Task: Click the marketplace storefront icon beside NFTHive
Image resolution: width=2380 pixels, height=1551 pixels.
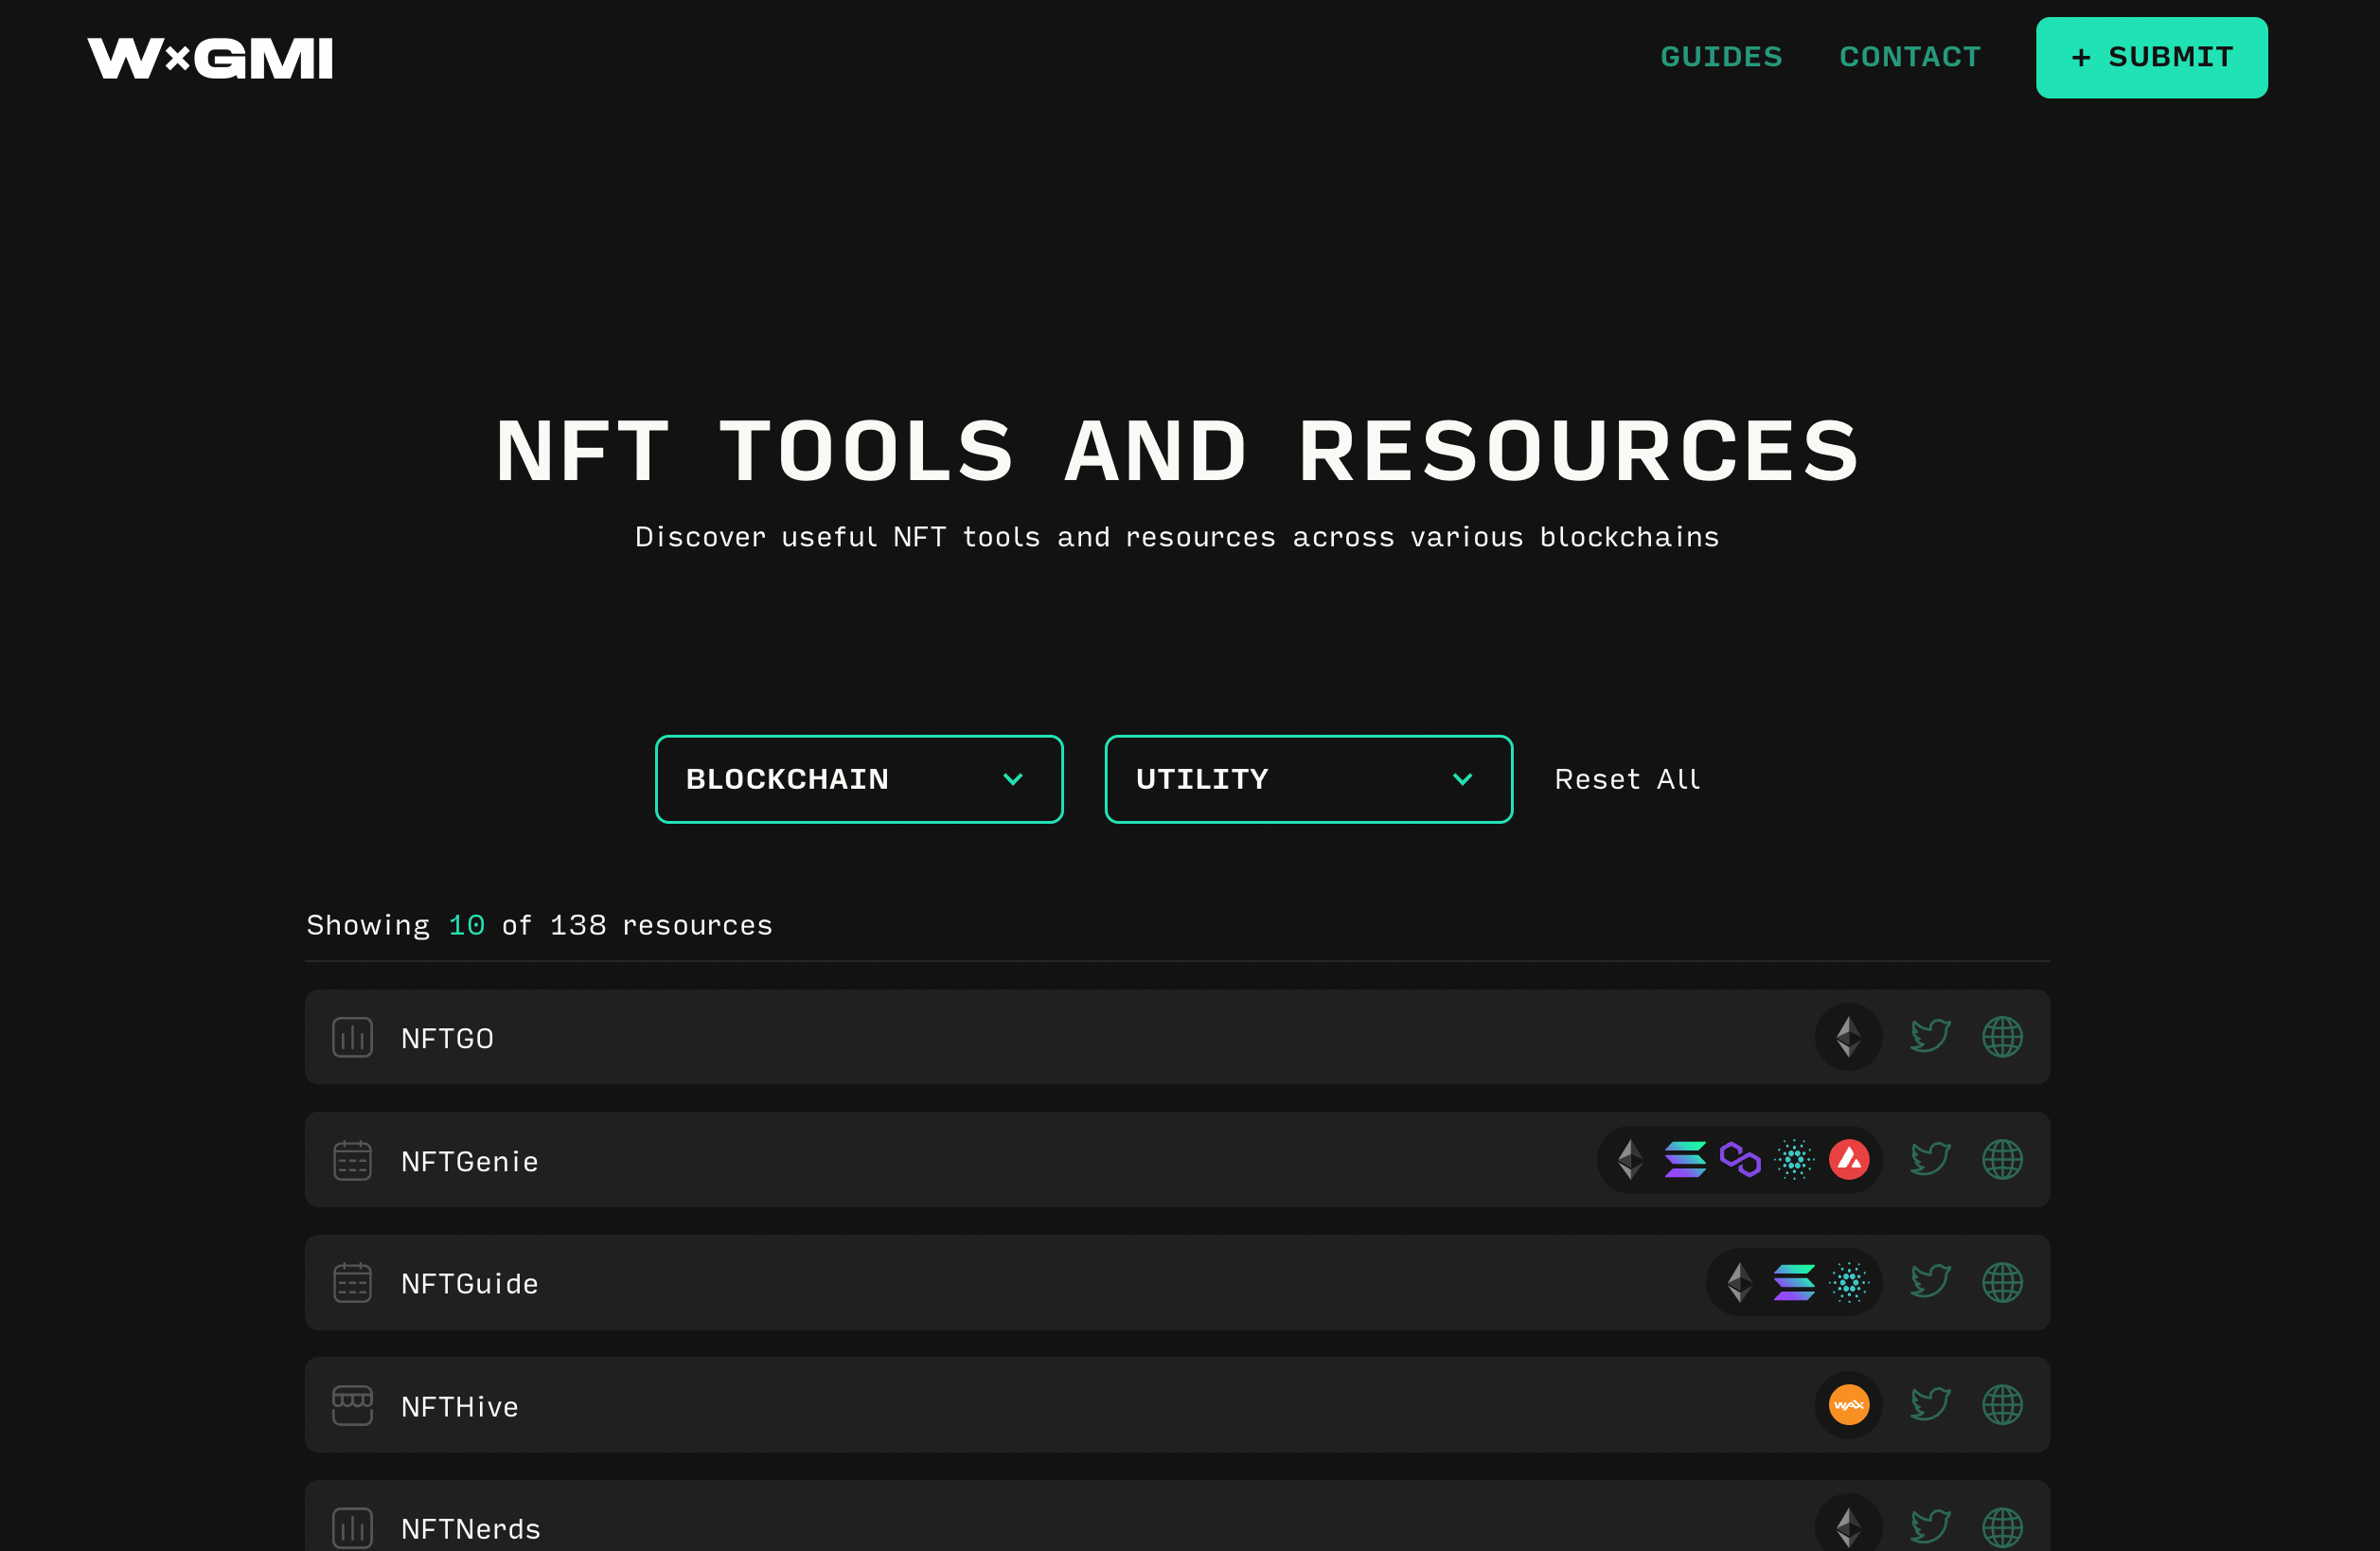Action: tap(352, 1405)
